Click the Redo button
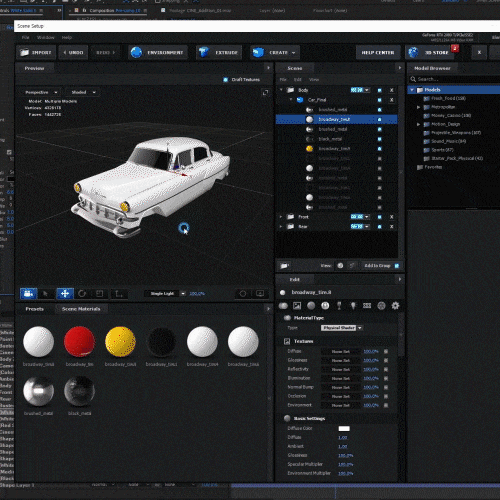500x500 pixels. click(105, 53)
